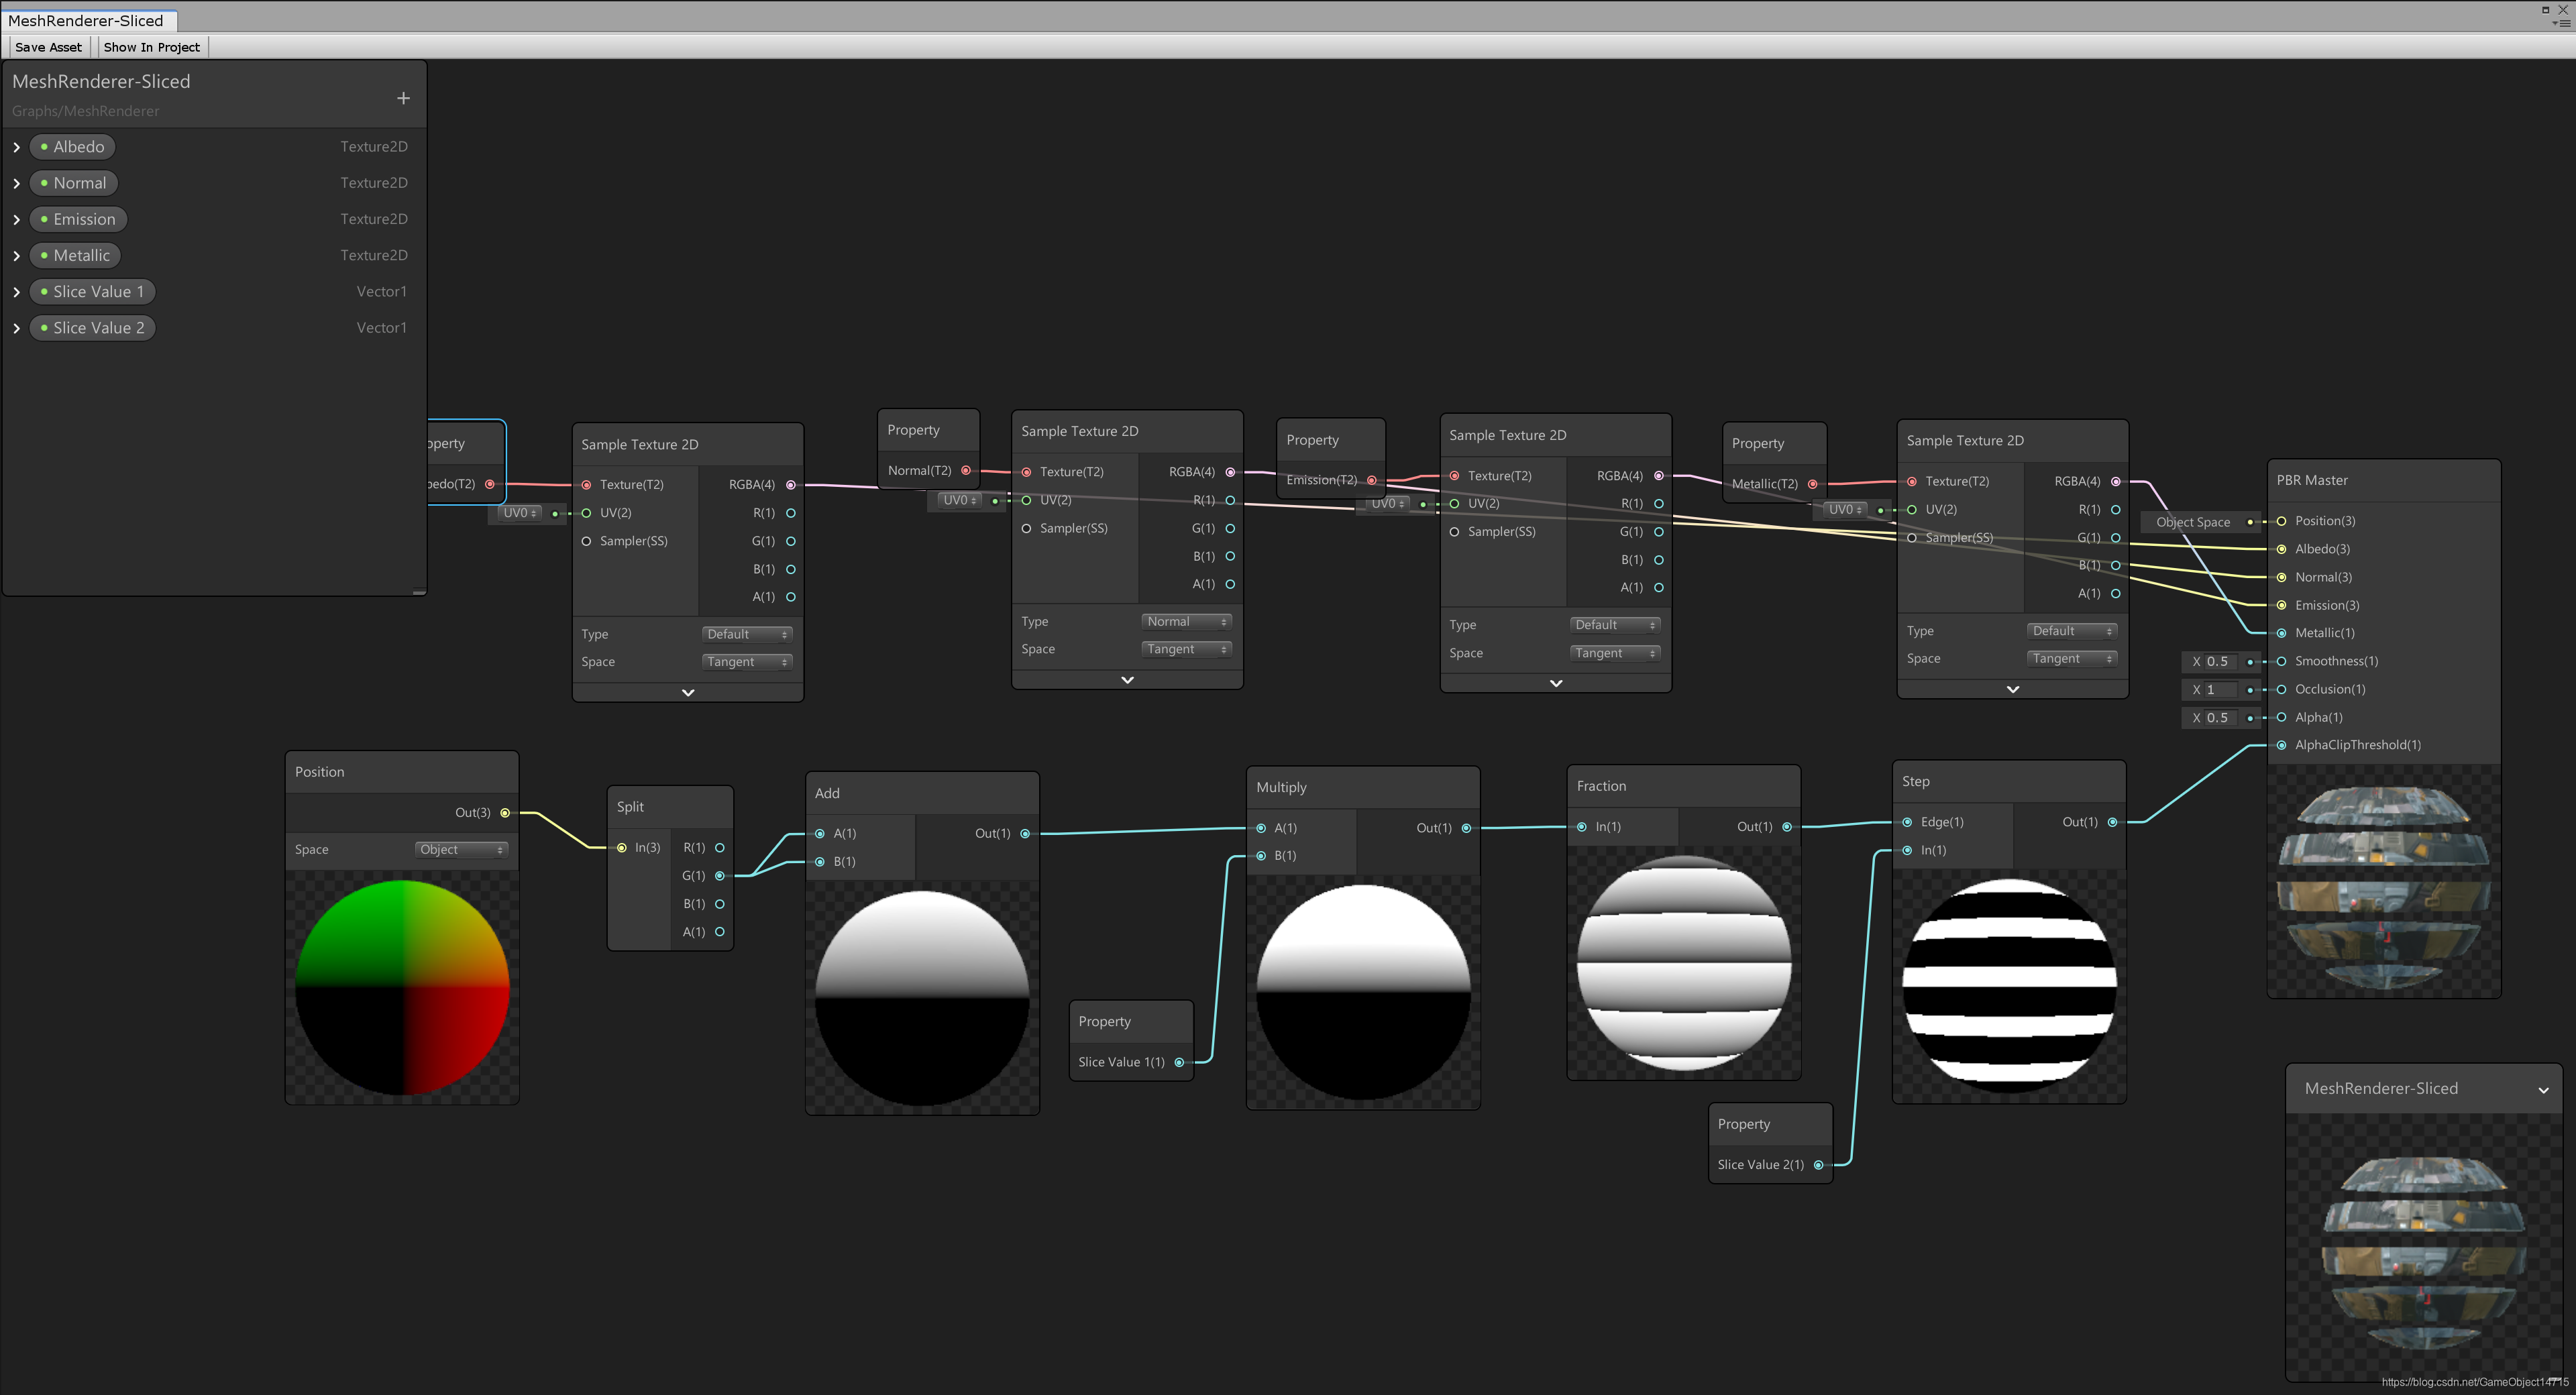Expand the Albedo property in blackboard
Image resolution: width=2576 pixels, height=1395 pixels.
coord(17,147)
